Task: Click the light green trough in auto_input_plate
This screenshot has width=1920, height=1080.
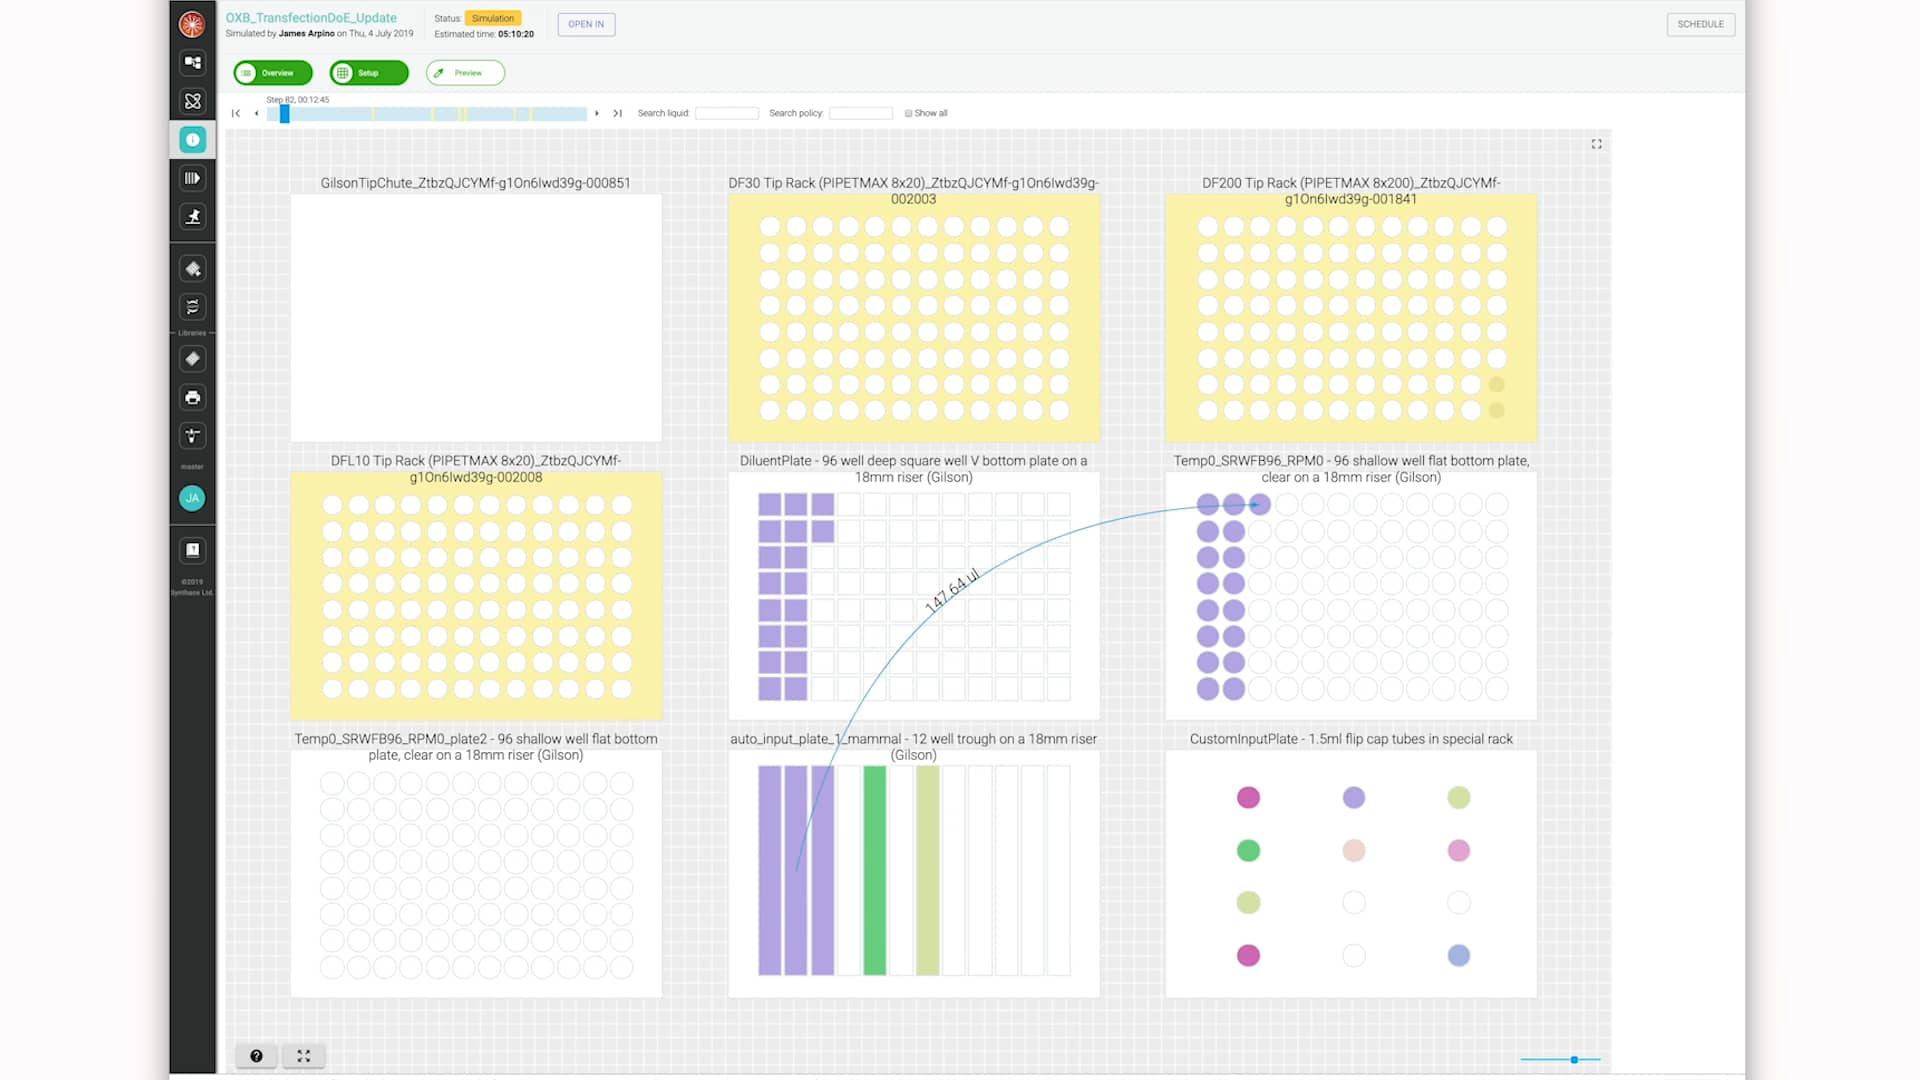Action: pos(928,870)
